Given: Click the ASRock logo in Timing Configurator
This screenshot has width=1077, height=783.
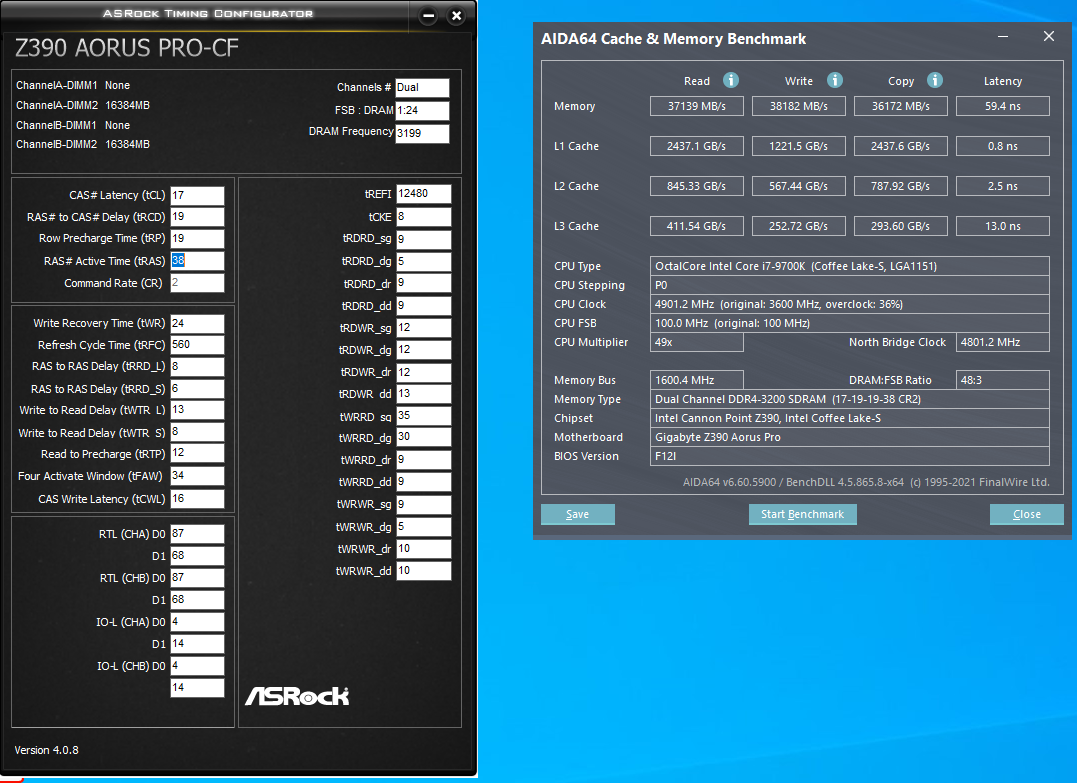Looking at the screenshot, I should coord(297,696).
